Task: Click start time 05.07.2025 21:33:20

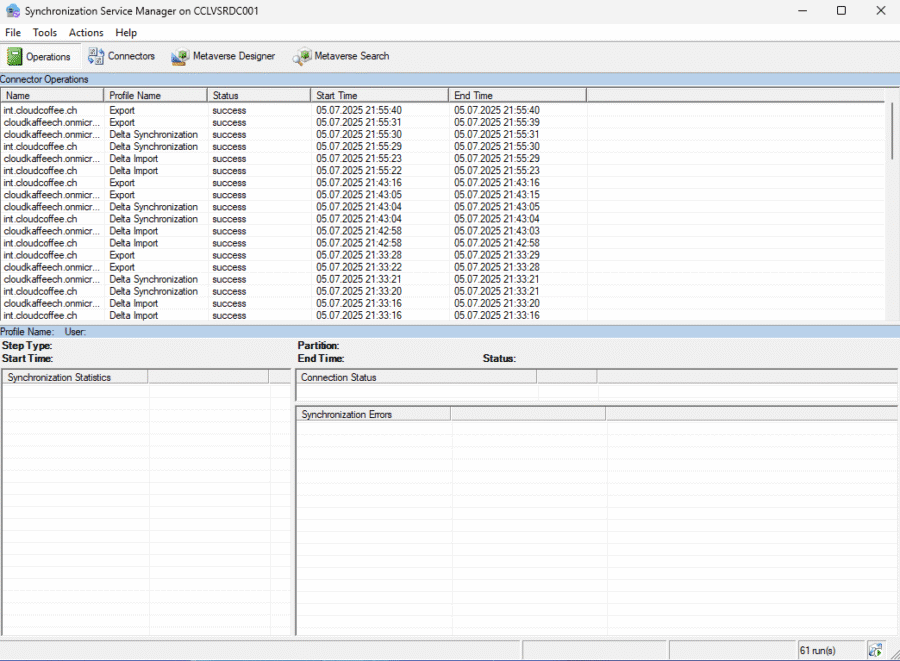Action: [x=359, y=291]
